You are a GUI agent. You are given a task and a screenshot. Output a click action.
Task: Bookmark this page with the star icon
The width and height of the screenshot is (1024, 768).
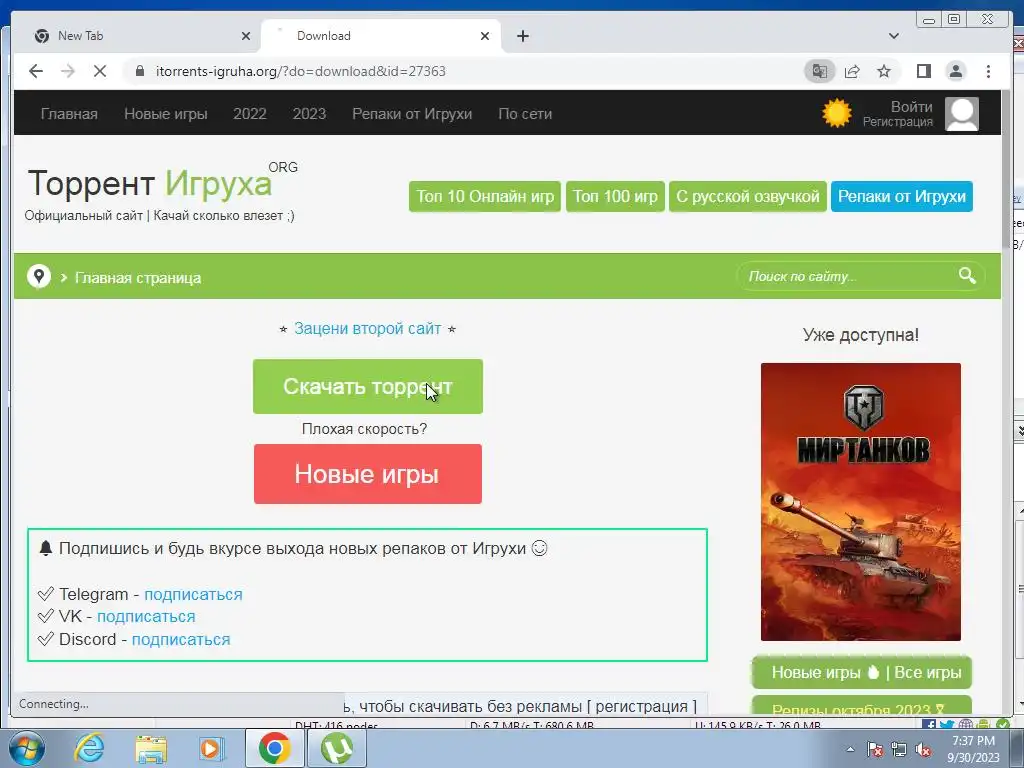click(x=884, y=71)
